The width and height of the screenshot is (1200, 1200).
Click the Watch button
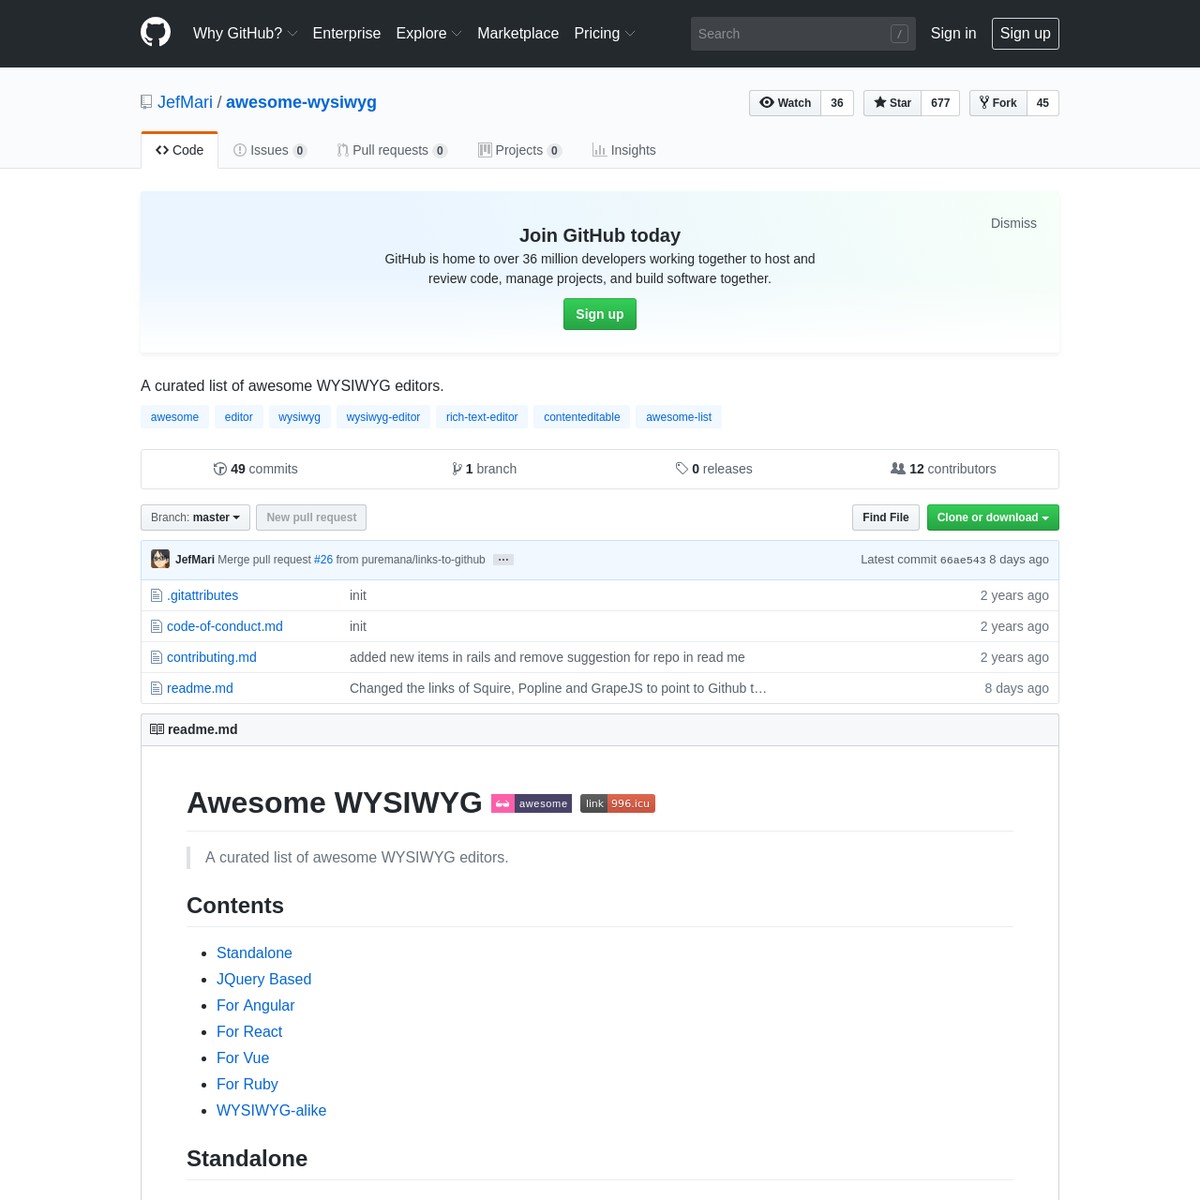click(x=785, y=103)
